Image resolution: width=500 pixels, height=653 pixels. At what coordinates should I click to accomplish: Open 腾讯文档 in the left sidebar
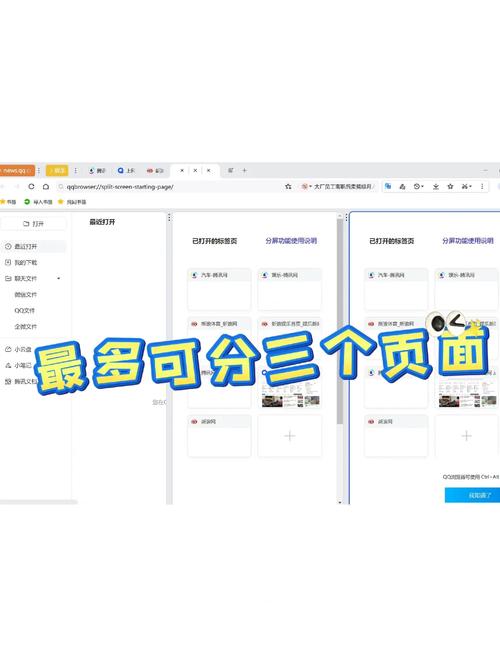click(21, 381)
